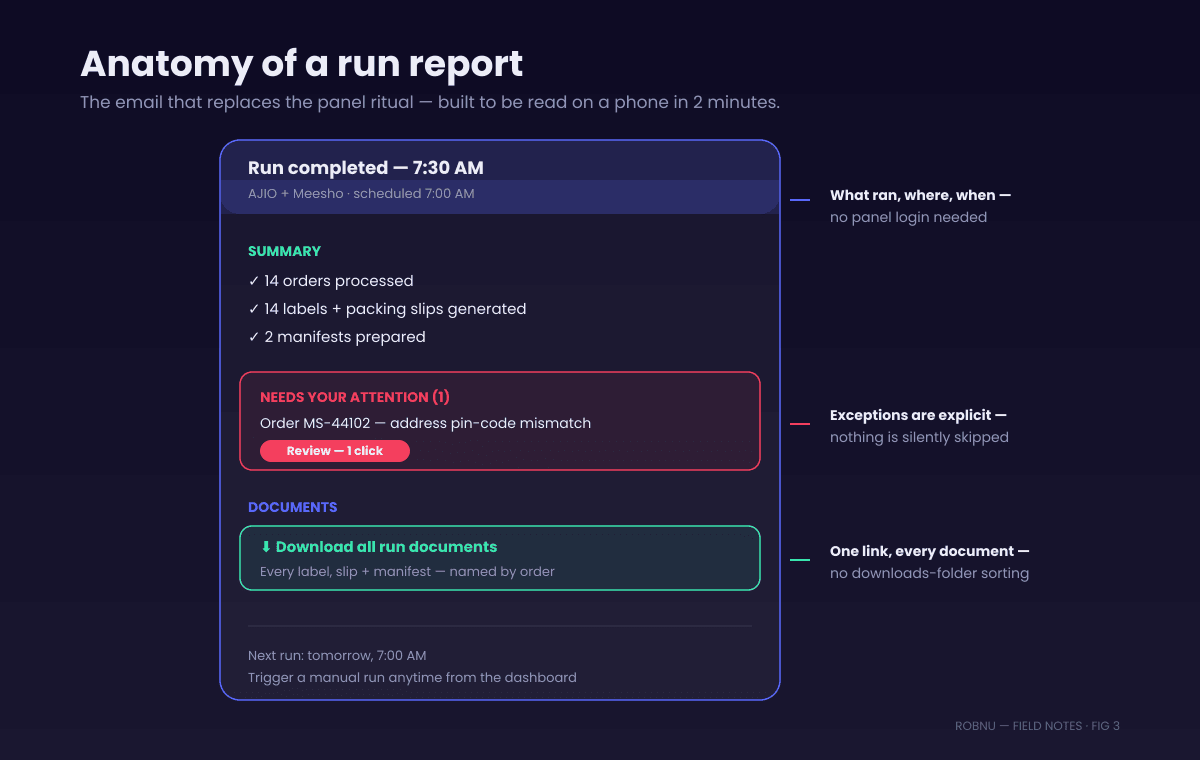Click the blue callout dash marker

pos(800,200)
